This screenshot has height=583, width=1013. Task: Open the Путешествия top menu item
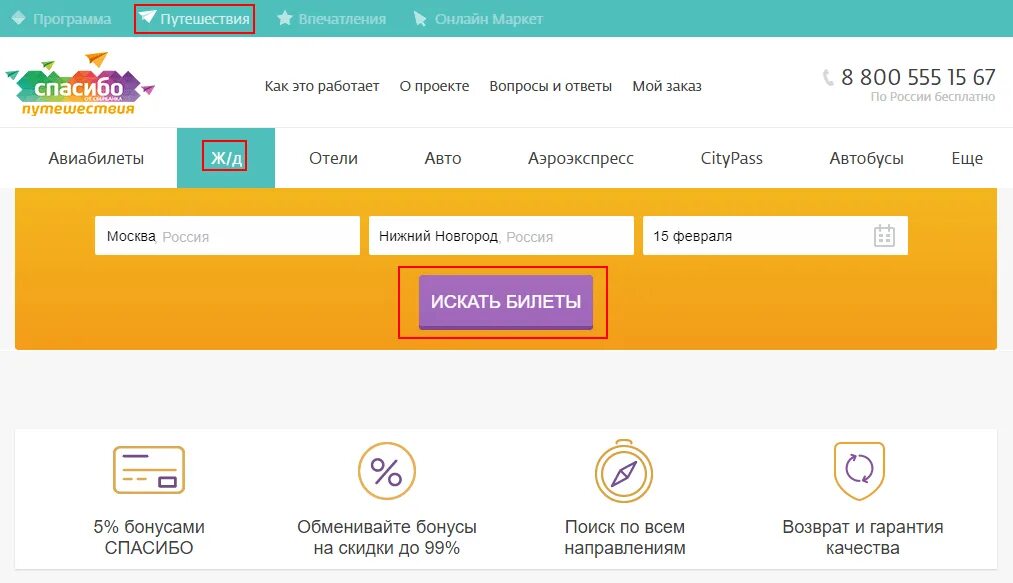pyautogui.click(x=205, y=19)
